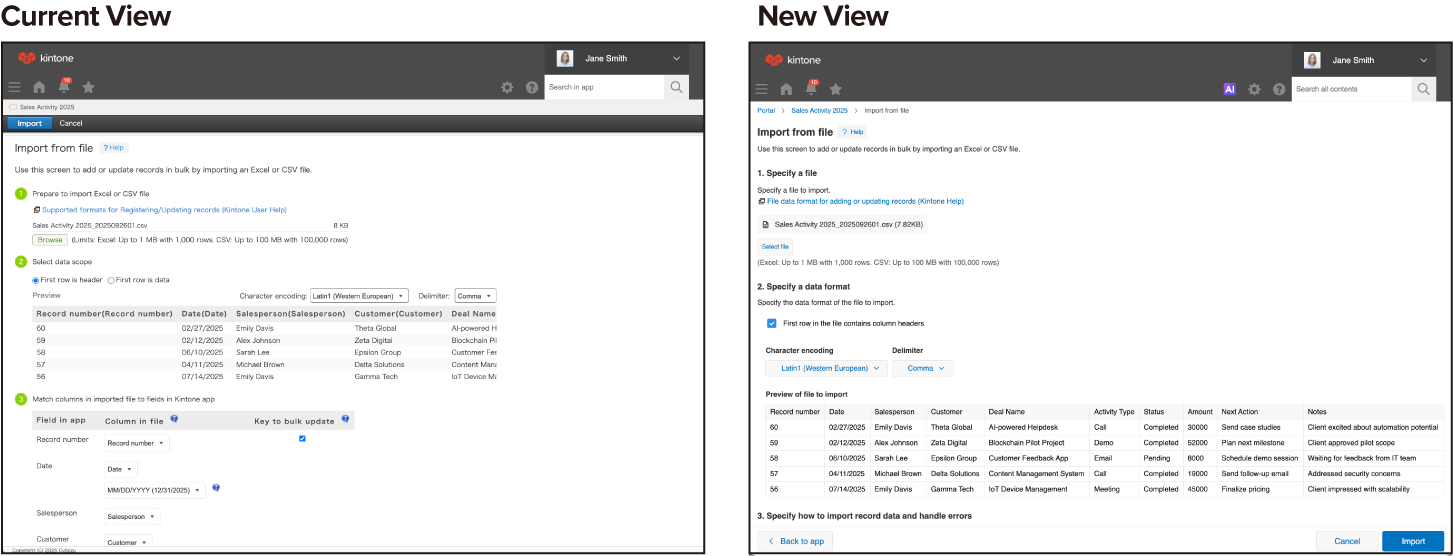Click settings gear icon in New View
1454x556 pixels.
1254,89
